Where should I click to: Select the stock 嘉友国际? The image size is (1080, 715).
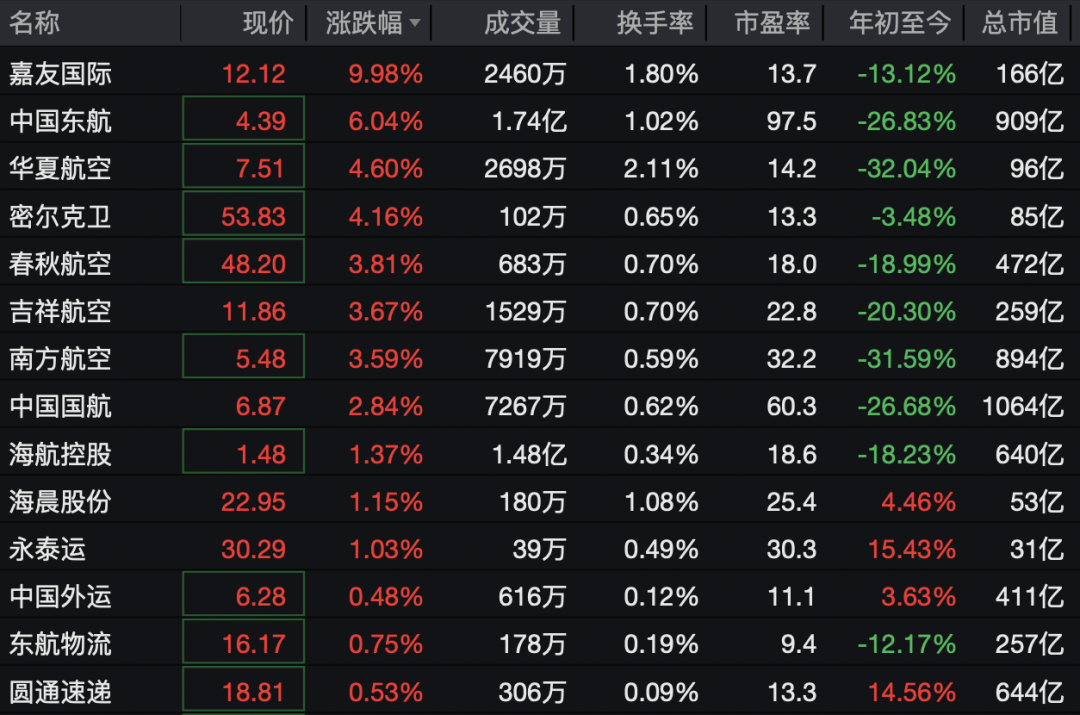click(x=61, y=74)
